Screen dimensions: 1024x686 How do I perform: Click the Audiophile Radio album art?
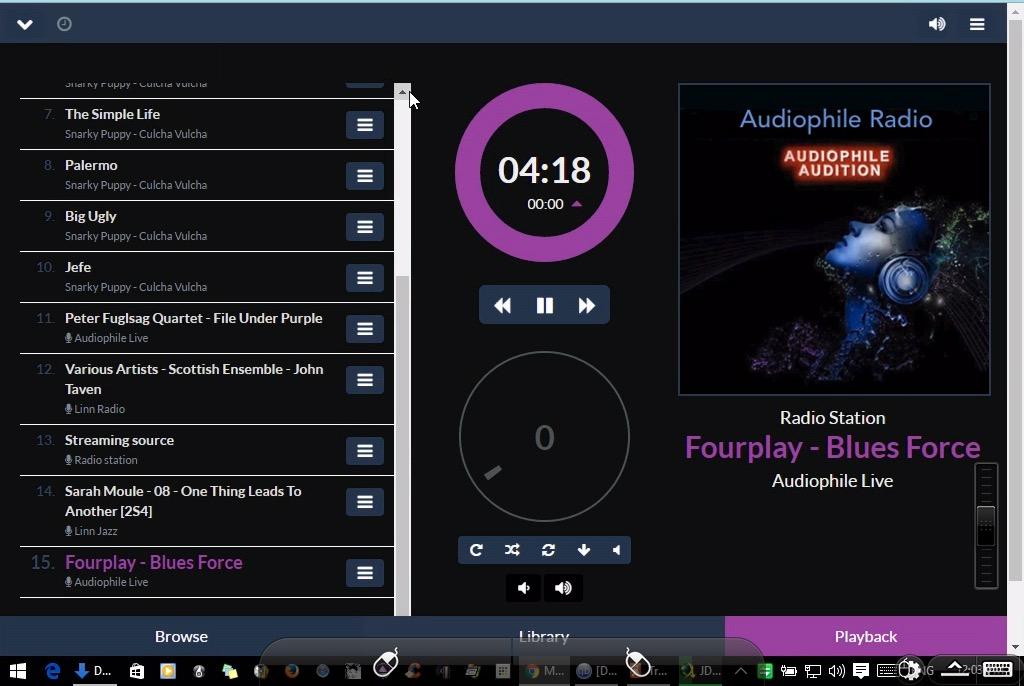pyautogui.click(x=834, y=239)
